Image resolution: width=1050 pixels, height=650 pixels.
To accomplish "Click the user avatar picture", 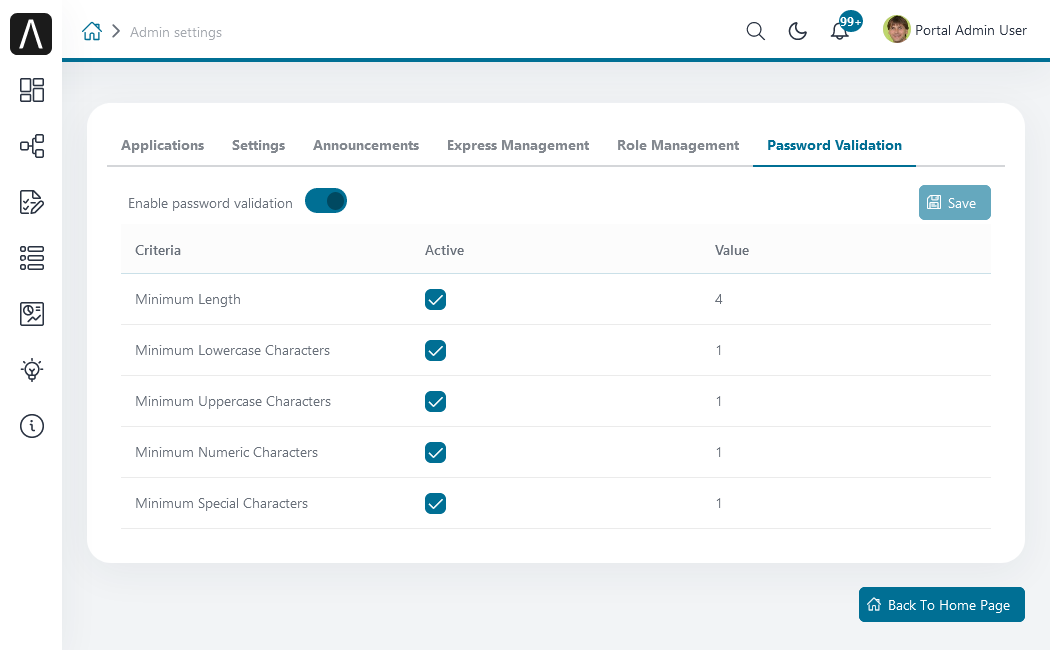I will coord(896,29).
